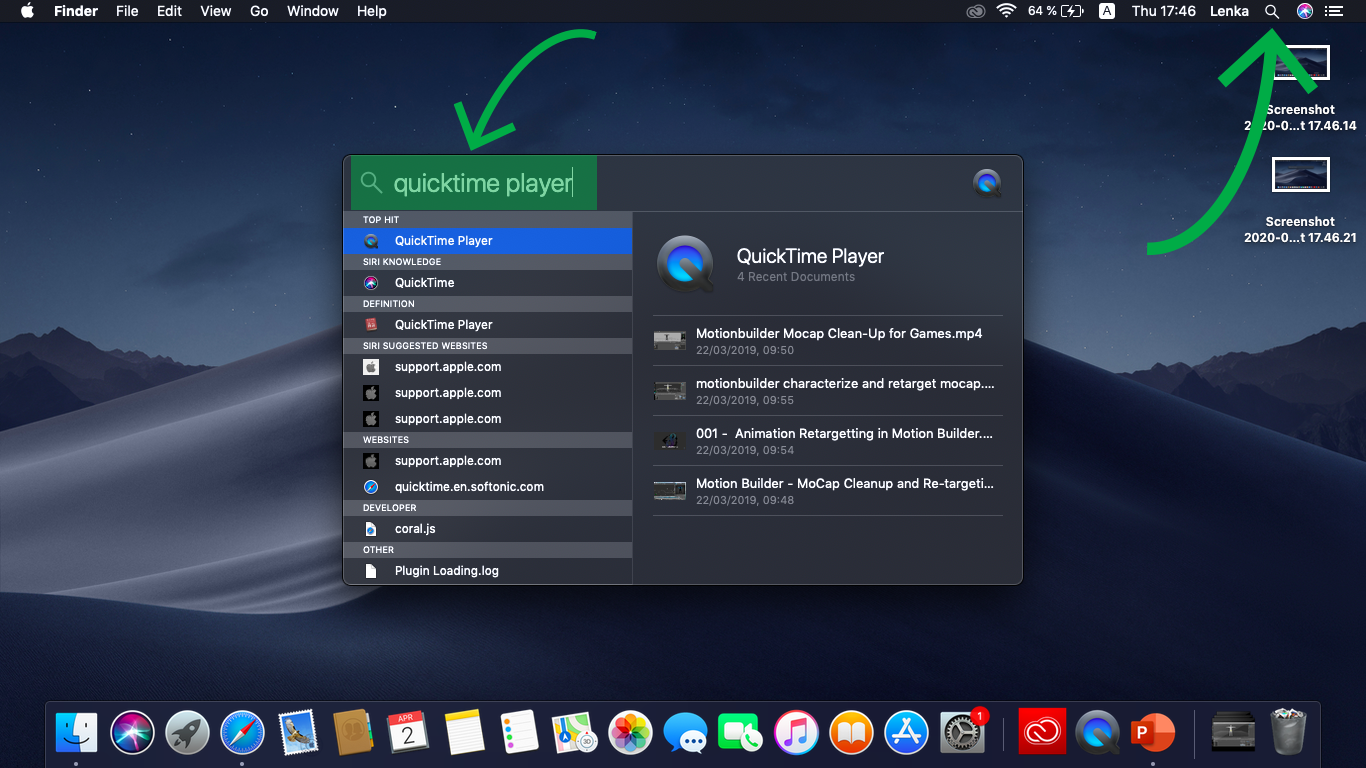The width and height of the screenshot is (1366, 768).
Task: Open the View menu
Action: tap(216, 11)
